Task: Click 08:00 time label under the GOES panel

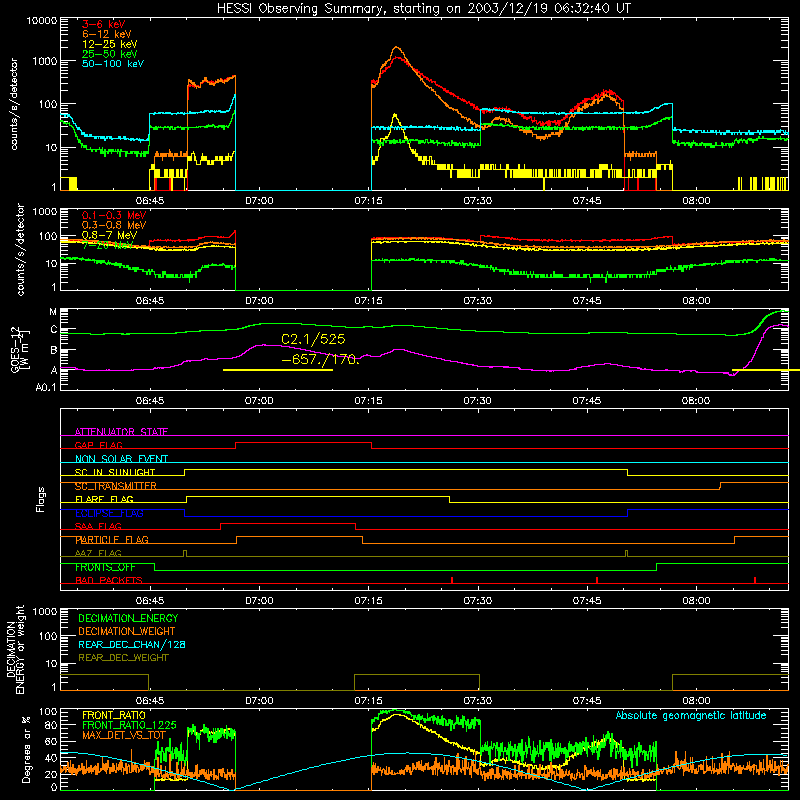Action: 696,401
